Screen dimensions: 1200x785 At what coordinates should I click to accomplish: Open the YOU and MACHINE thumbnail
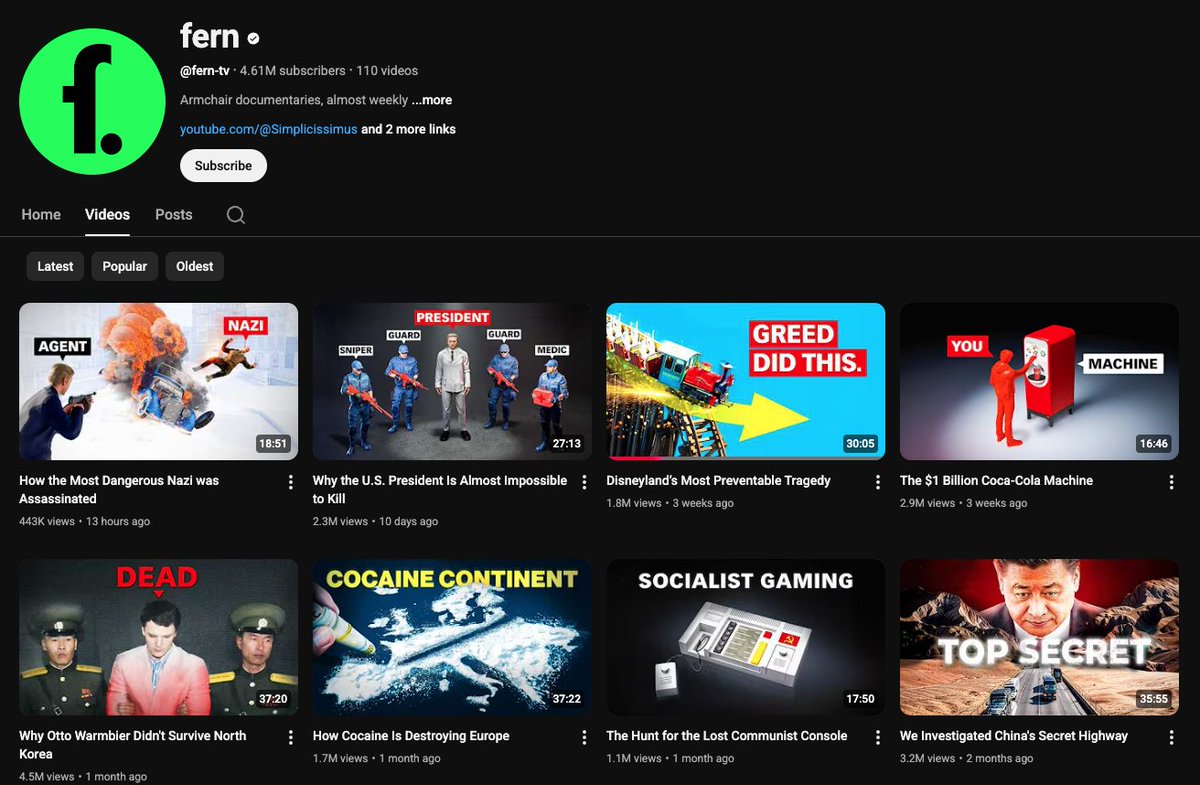point(1039,381)
